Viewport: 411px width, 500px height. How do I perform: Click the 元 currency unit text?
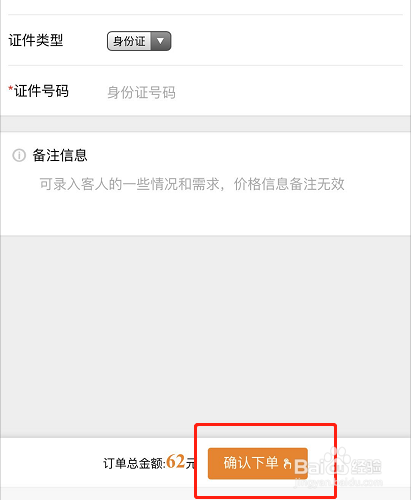[190, 464]
